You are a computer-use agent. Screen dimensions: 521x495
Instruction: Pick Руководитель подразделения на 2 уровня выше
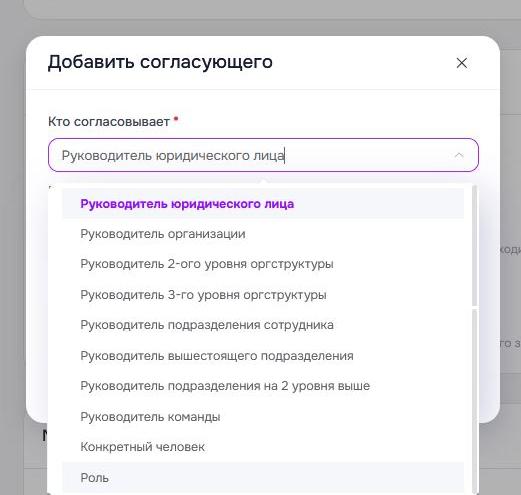(x=263, y=386)
